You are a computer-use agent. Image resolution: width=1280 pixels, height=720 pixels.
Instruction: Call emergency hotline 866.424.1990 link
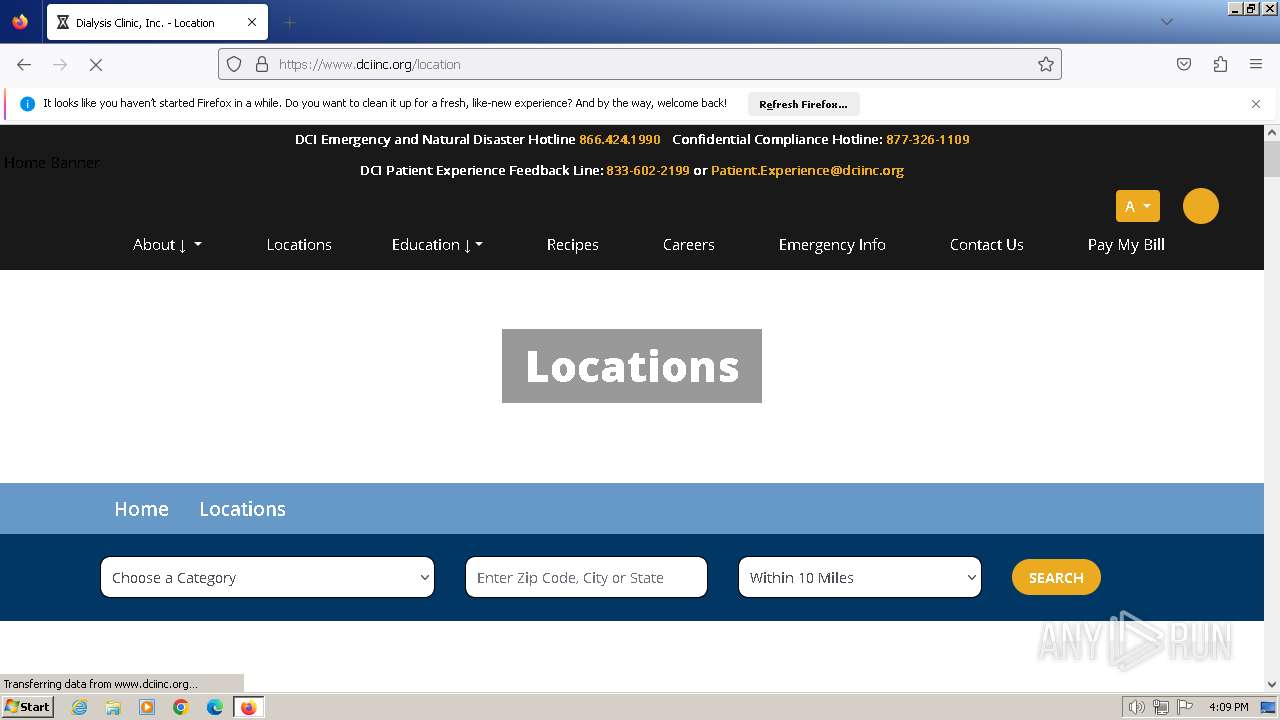pyautogui.click(x=620, y=139)
